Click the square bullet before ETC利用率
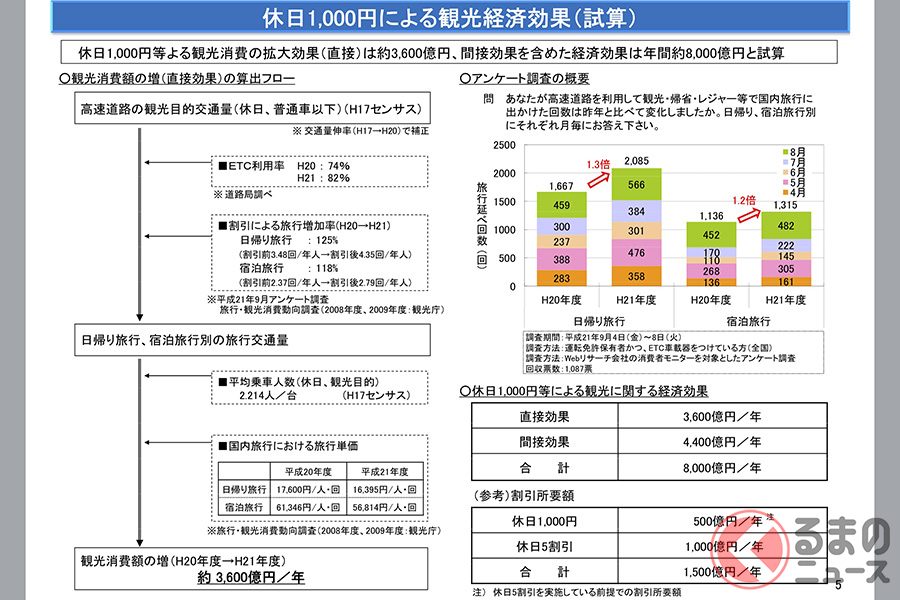 [x=223, y=165]
